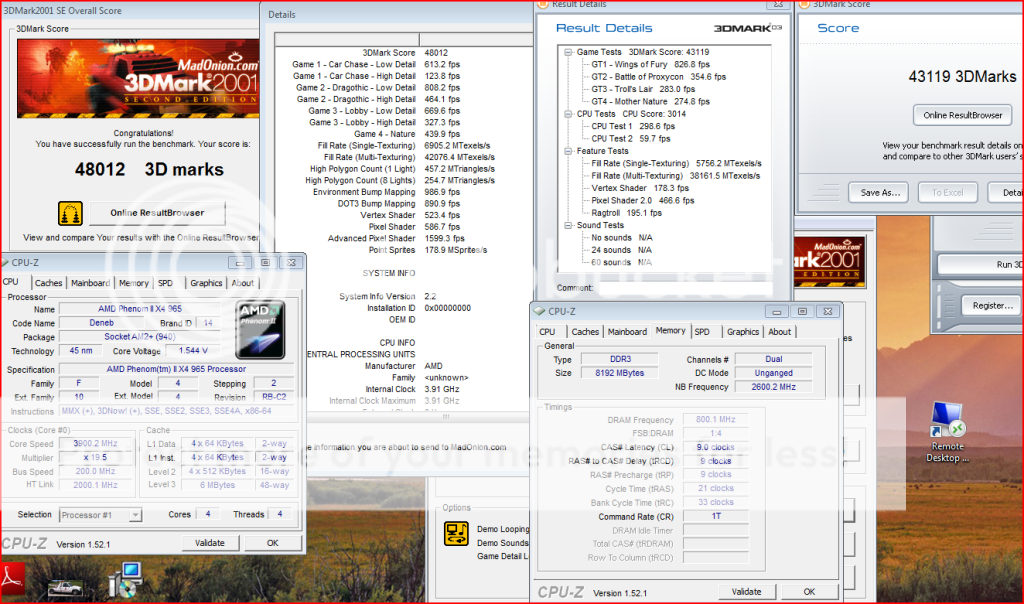Screen dimensions: 1024x604
Task: Click the 3DMark2001 MadOnion banner image
Action: pos(138,78)
